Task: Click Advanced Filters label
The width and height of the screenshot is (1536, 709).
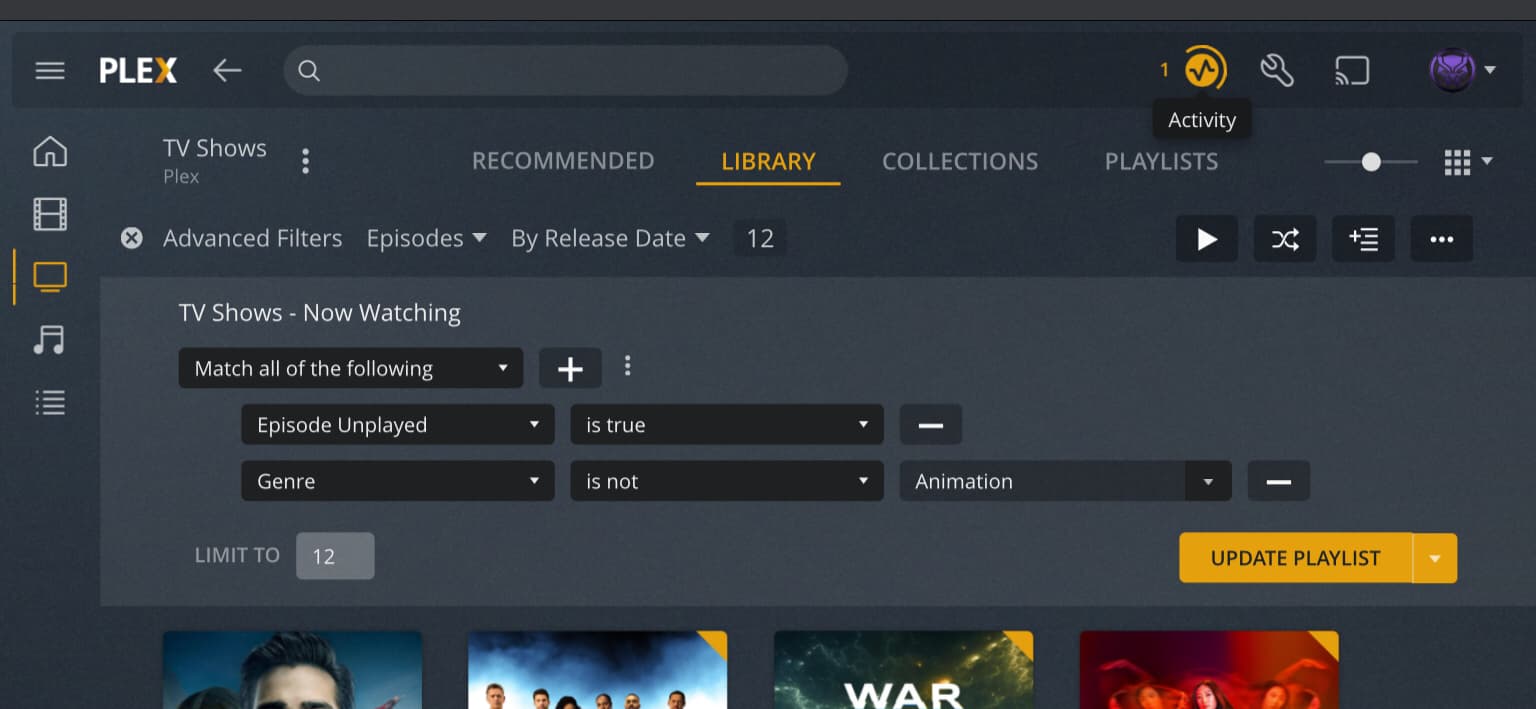Action: click(x=252, y=238)
